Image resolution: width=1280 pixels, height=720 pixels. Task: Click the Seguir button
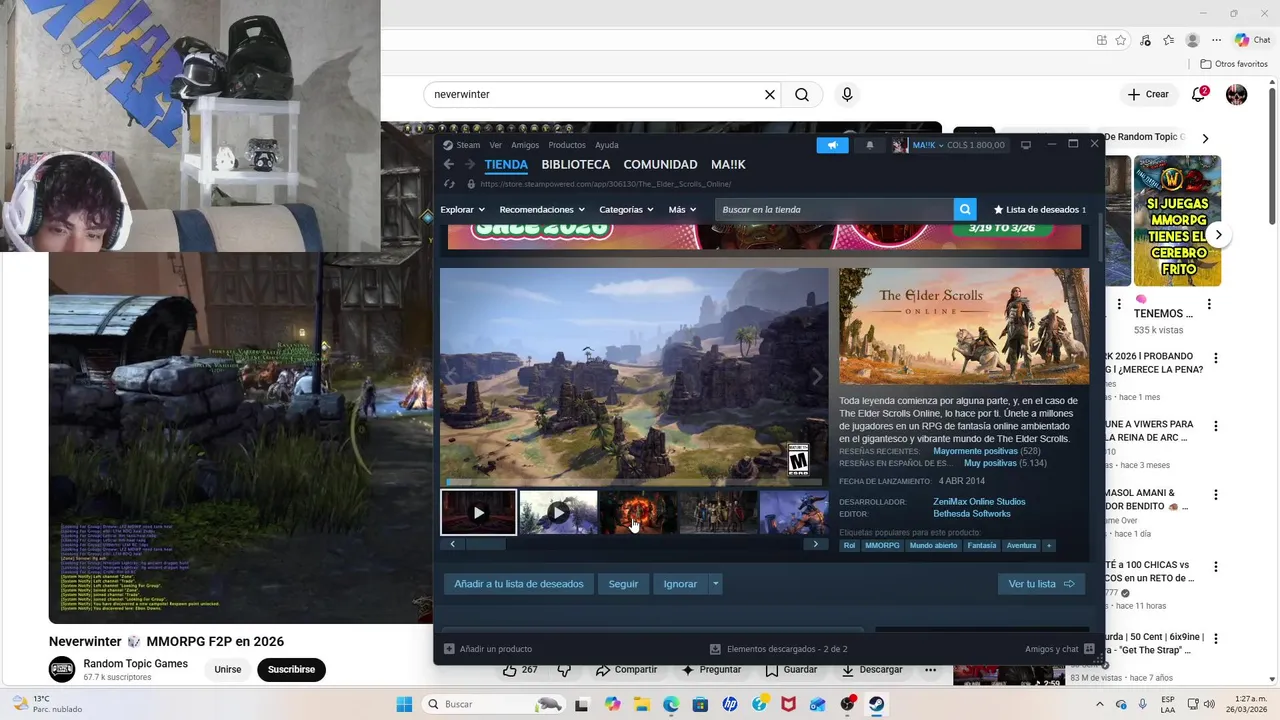coord(623,584)
